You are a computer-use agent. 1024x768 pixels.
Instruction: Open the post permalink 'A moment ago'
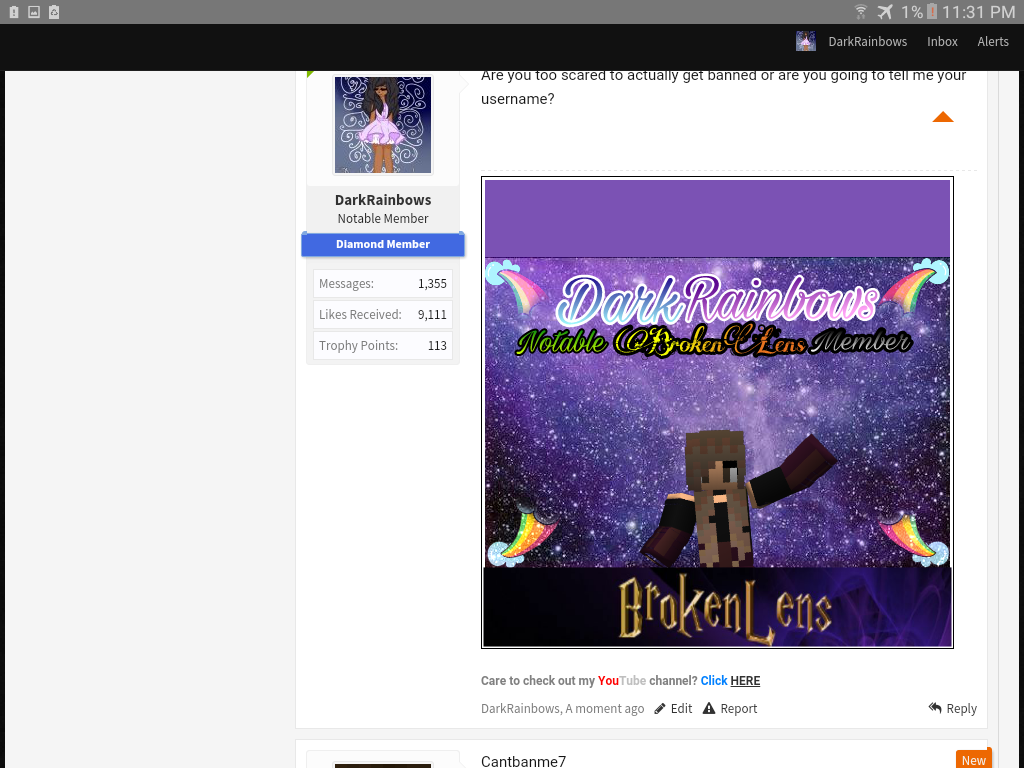pos(605,709)
